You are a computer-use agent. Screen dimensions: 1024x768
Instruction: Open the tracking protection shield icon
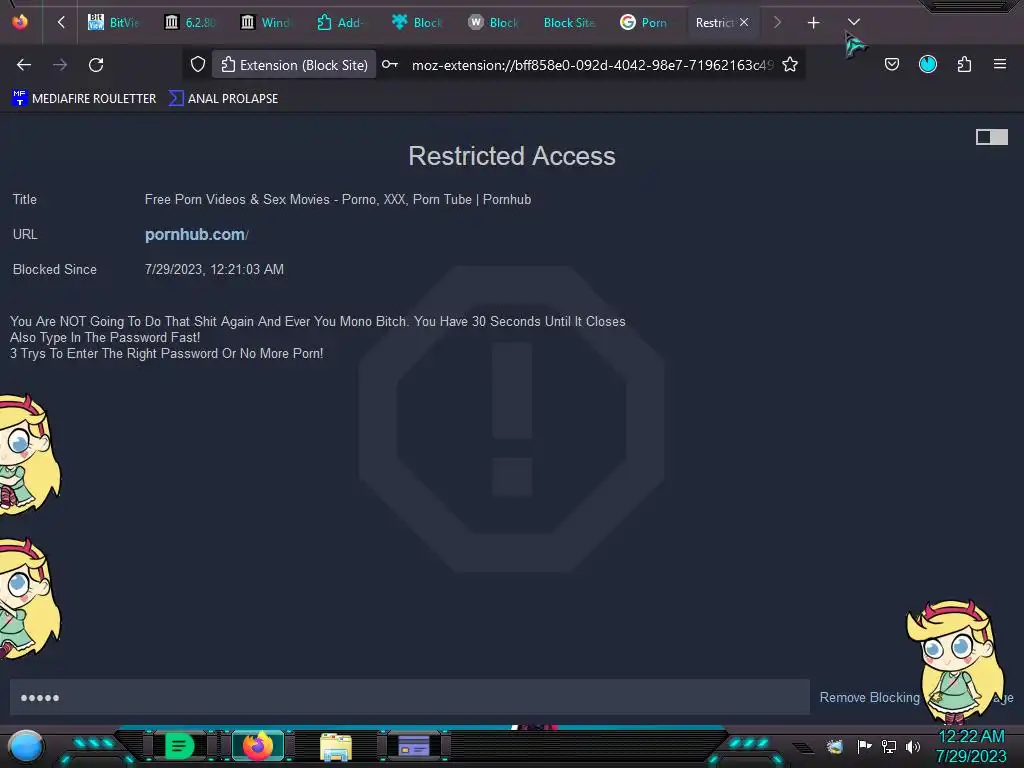coord(198,64)
